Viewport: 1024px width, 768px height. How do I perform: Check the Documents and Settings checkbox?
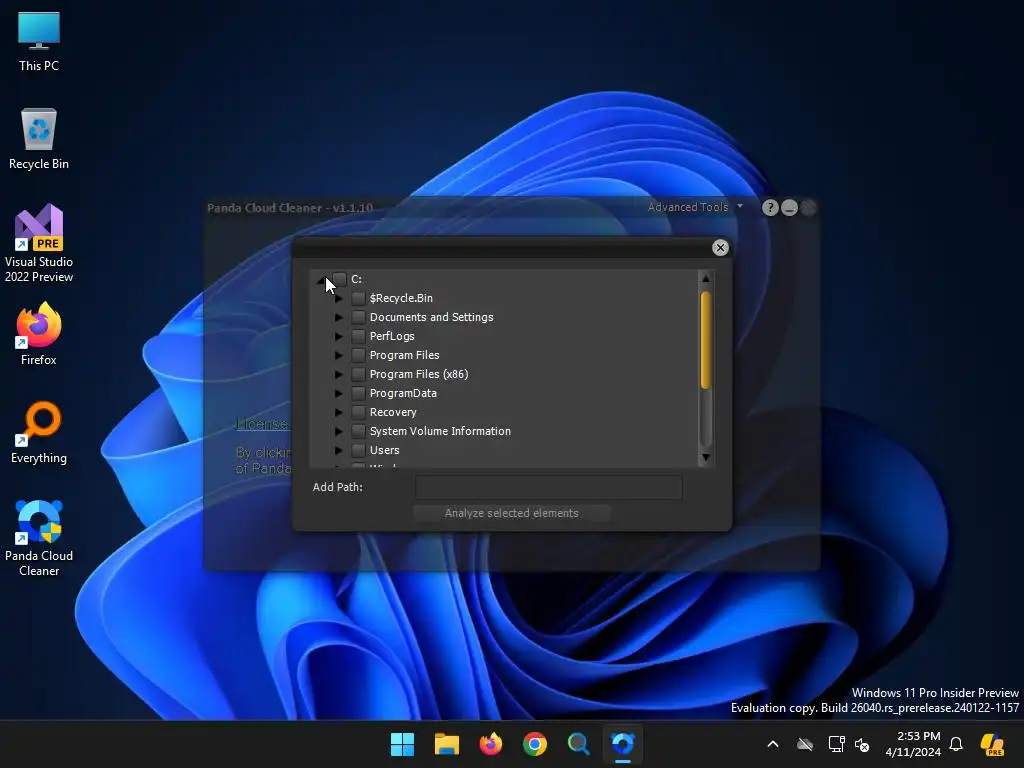tap(358, 317)
